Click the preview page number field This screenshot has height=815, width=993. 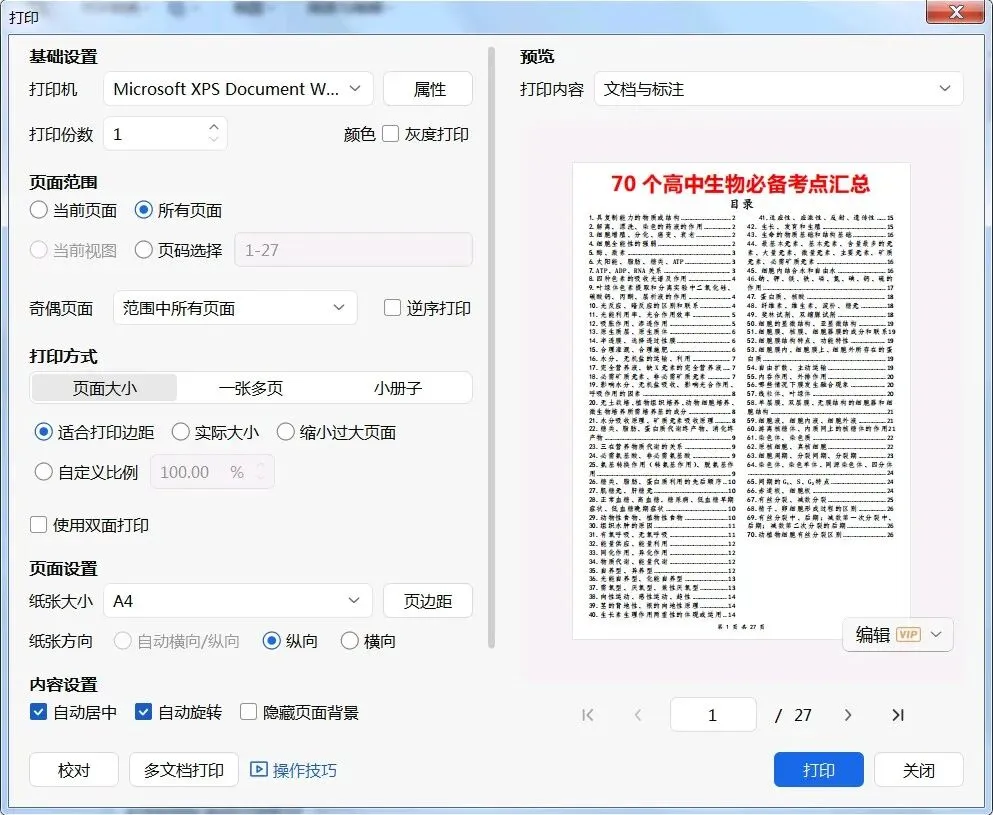tap(713, 714)
